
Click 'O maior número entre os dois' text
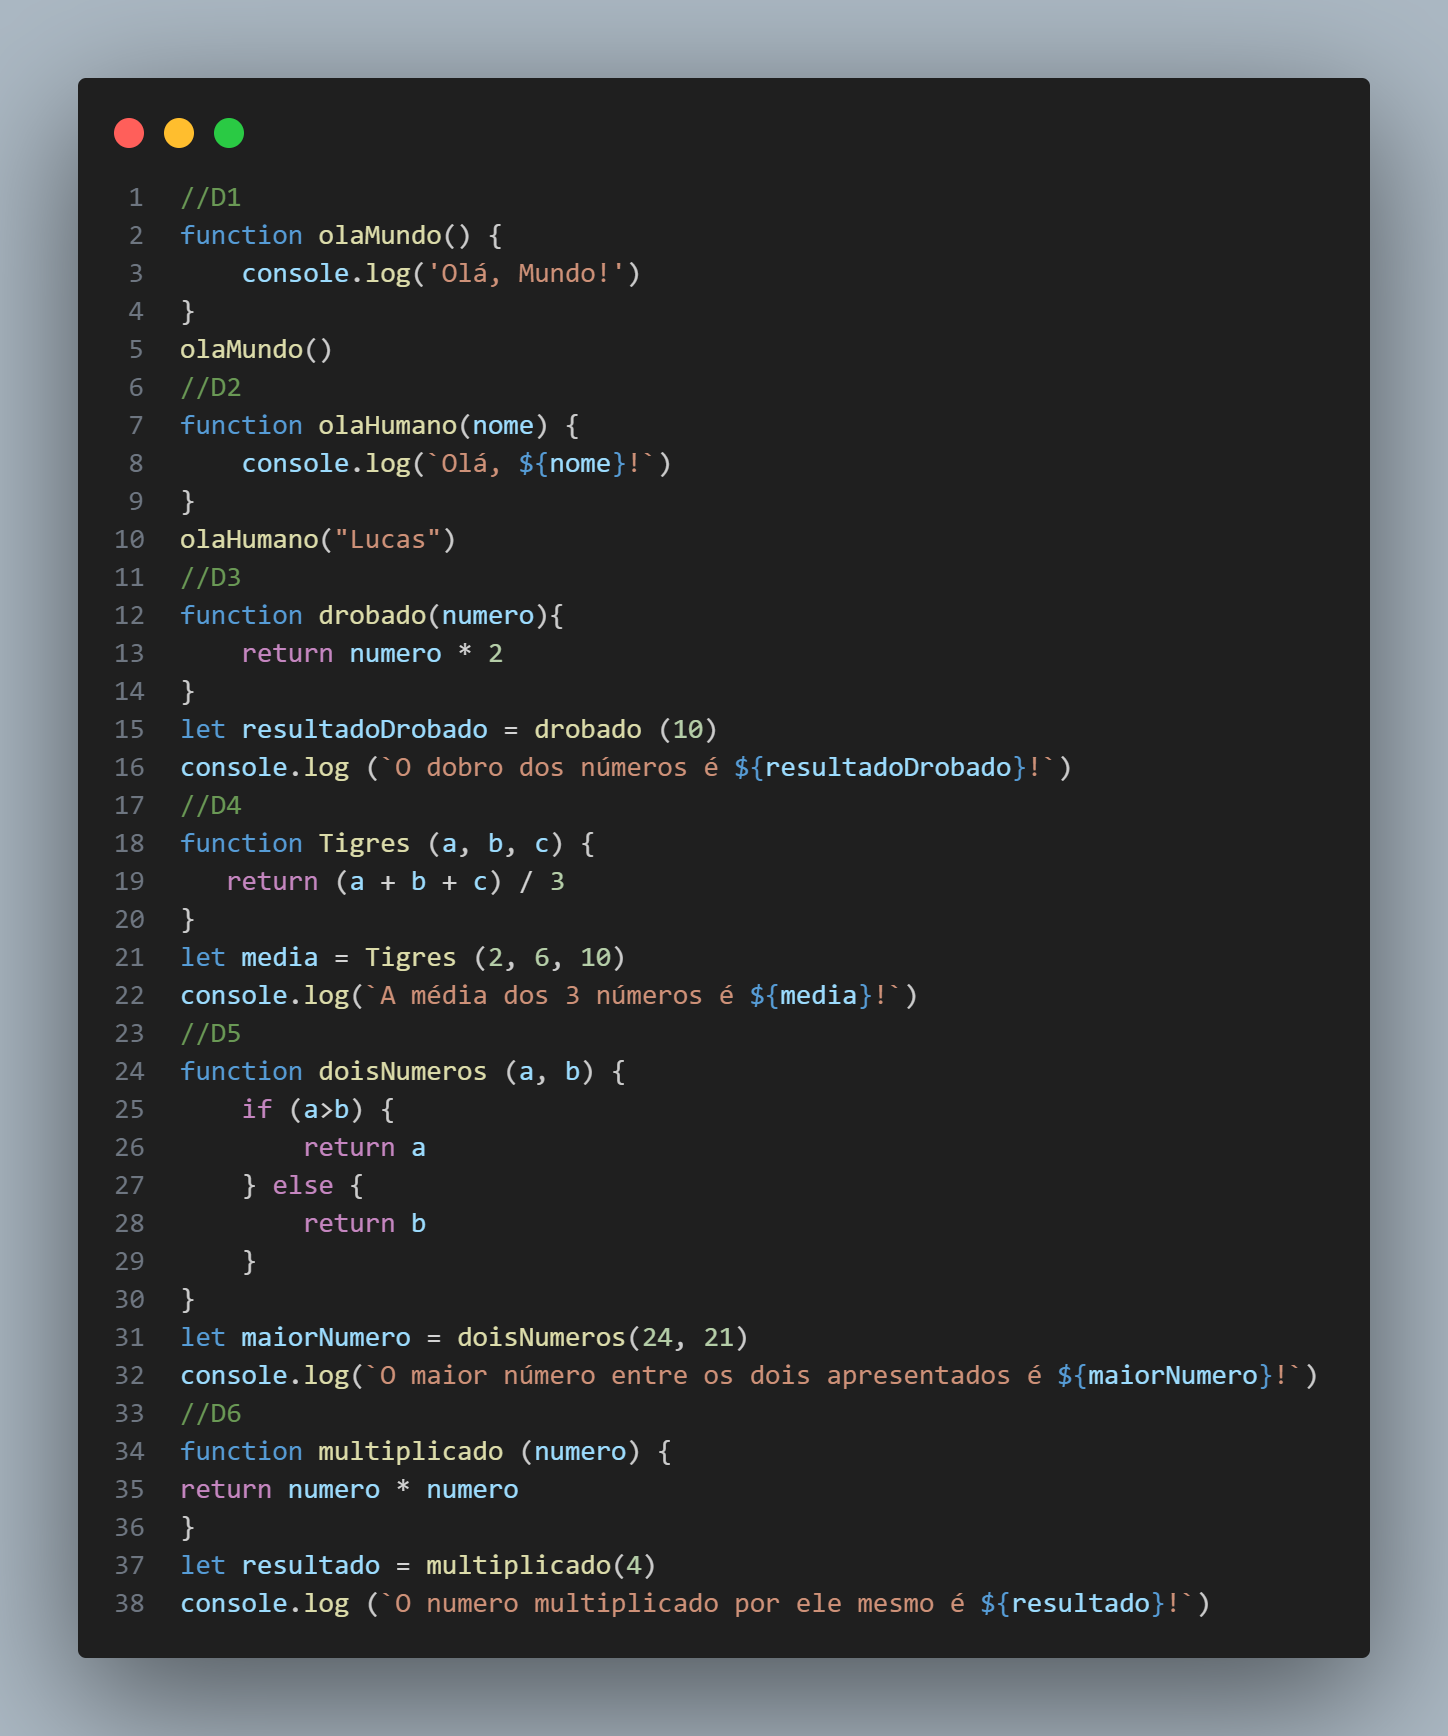click(x=595, y=1375)
